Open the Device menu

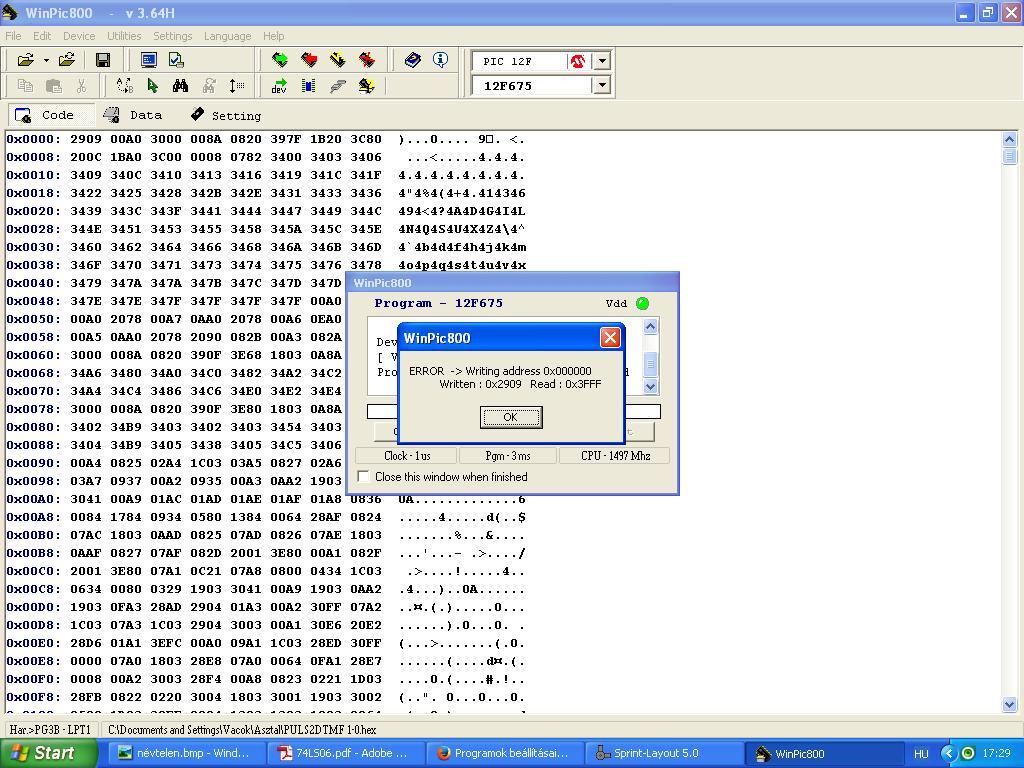[79, 36]
